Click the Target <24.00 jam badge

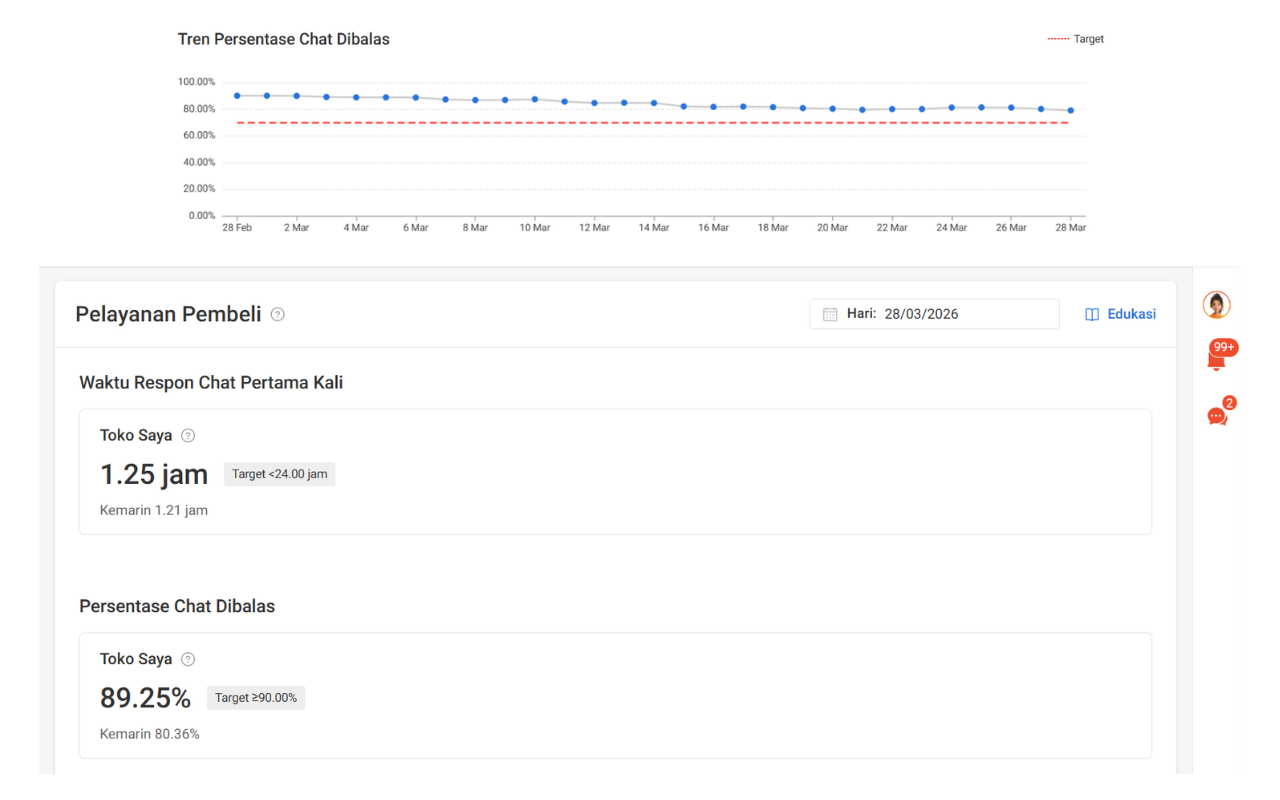(280, 474)
